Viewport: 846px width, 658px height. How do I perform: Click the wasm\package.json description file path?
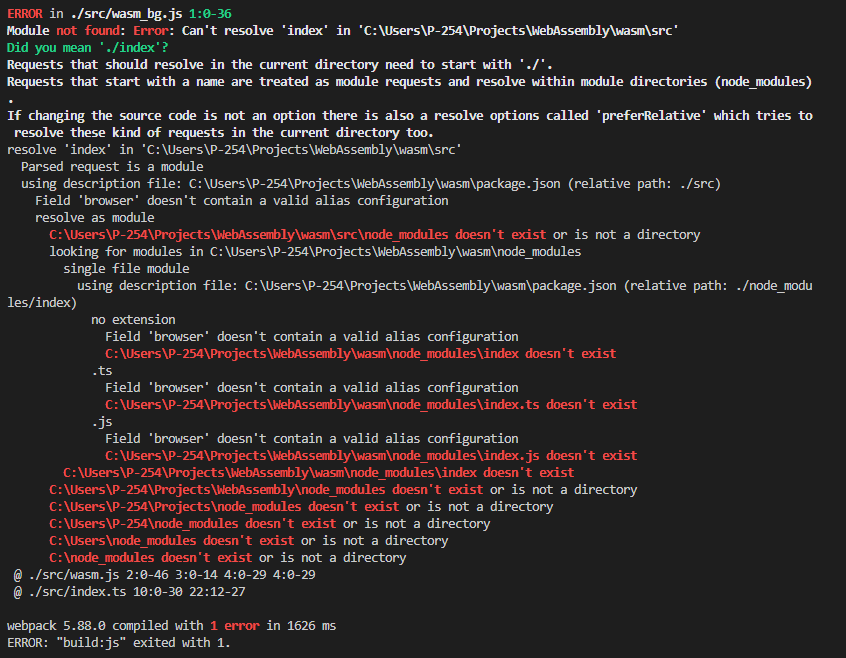tap(374, 184)
